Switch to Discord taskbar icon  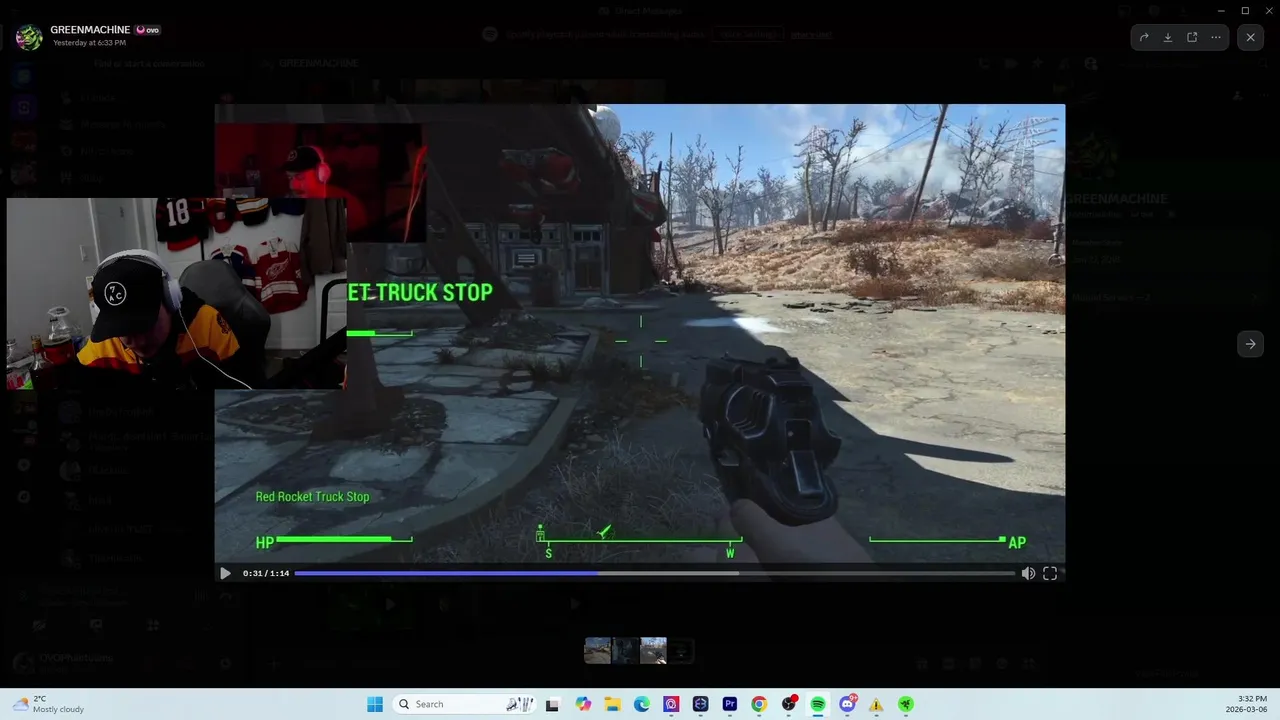point(848,704)
